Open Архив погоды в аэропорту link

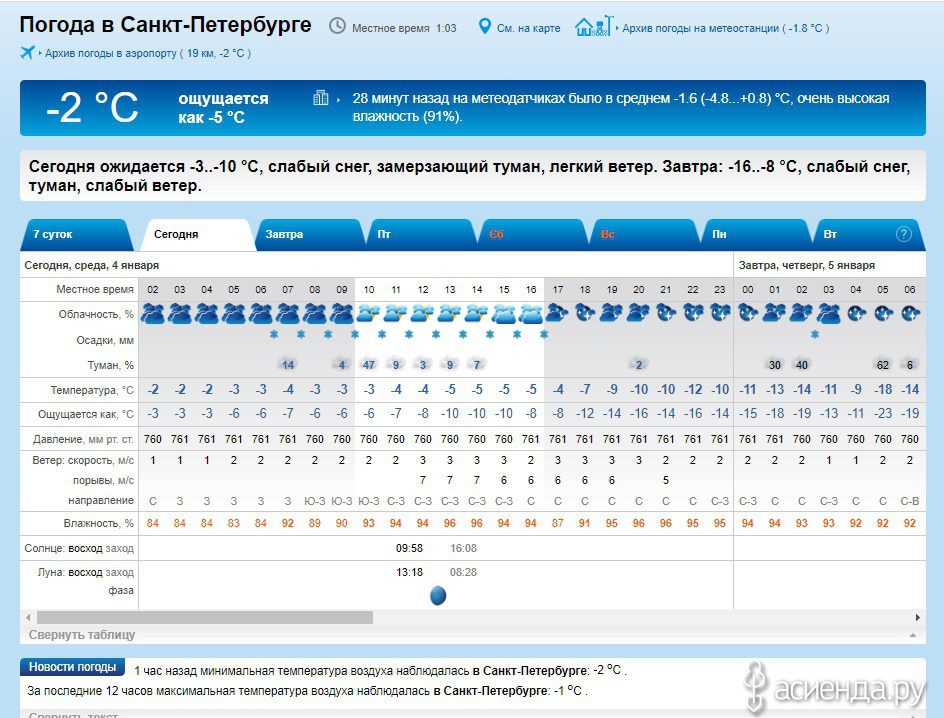148,53
